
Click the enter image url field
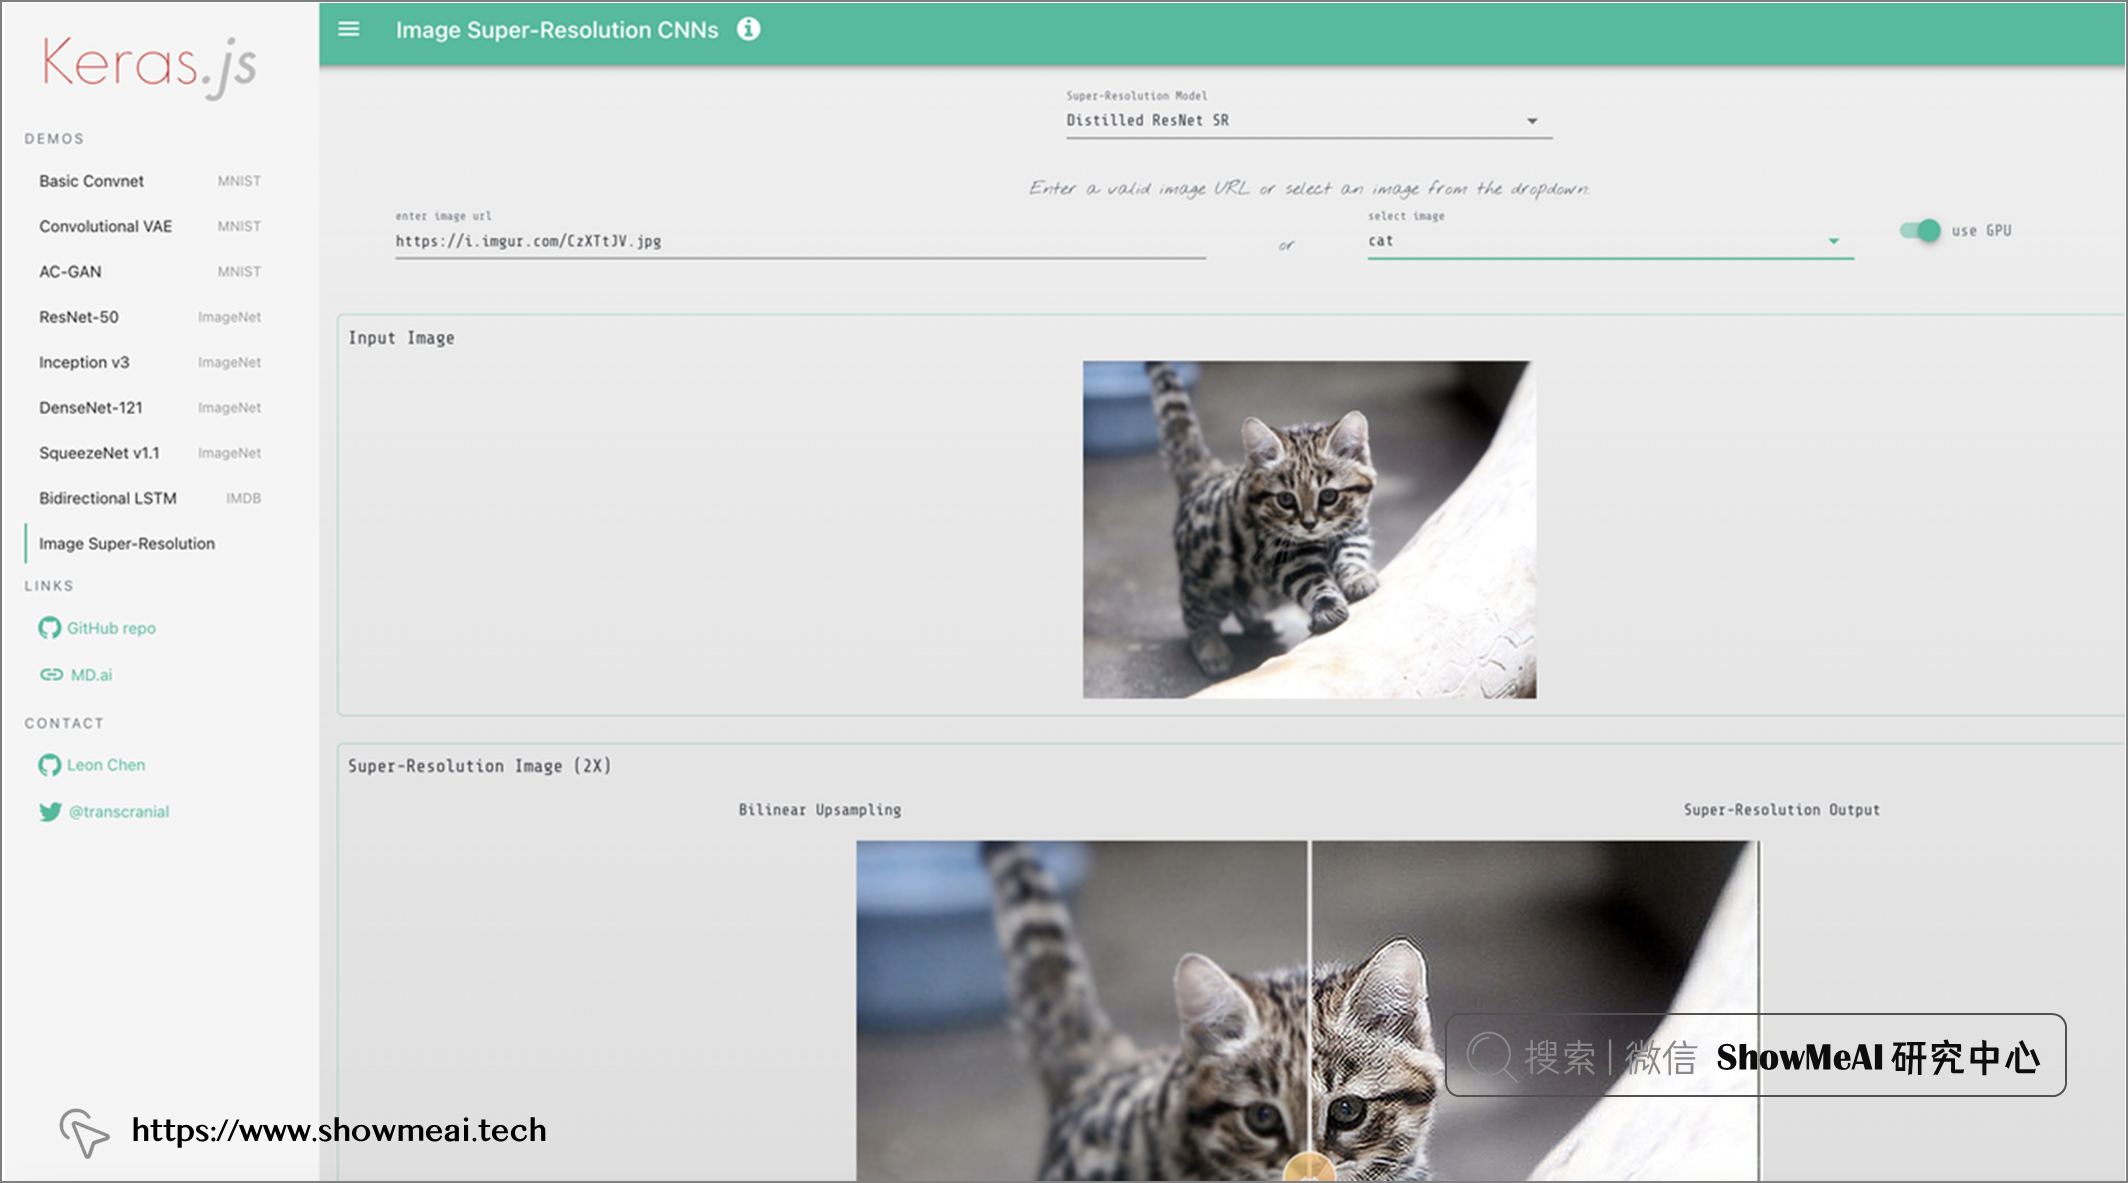(800, 241)
